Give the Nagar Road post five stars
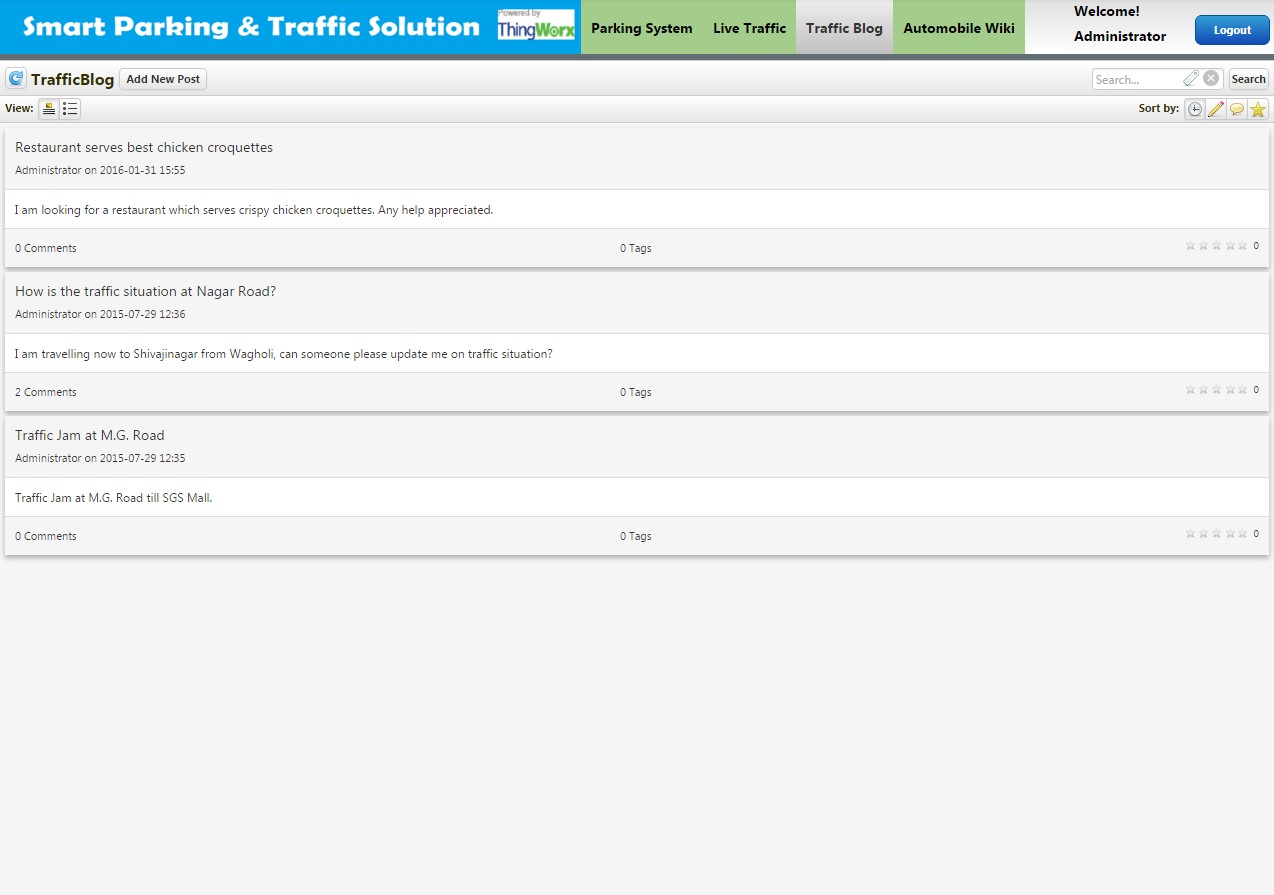Image resolution: width=1274 pixels, height=895 pixels. [x=1243, y=389]
